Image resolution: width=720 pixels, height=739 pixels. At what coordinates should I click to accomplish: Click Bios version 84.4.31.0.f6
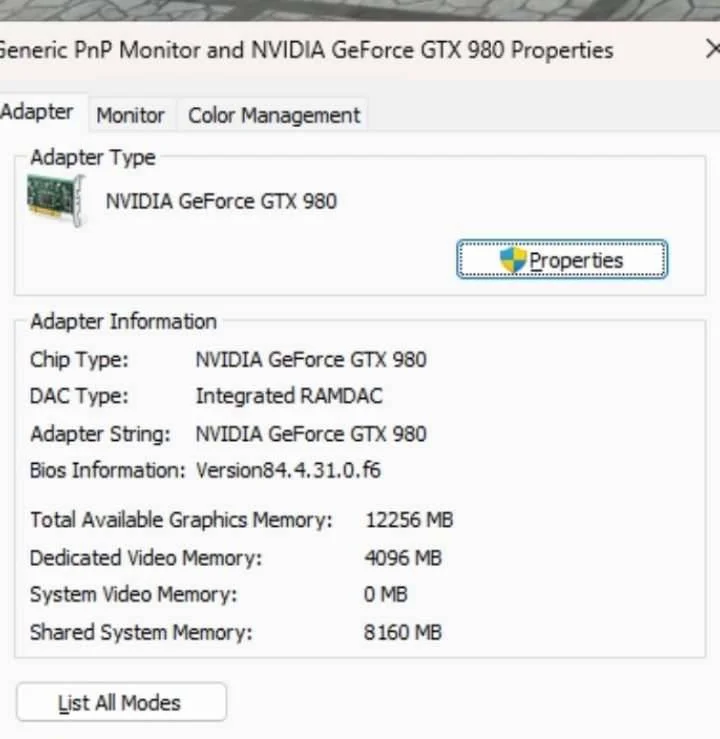pos(288,470)
